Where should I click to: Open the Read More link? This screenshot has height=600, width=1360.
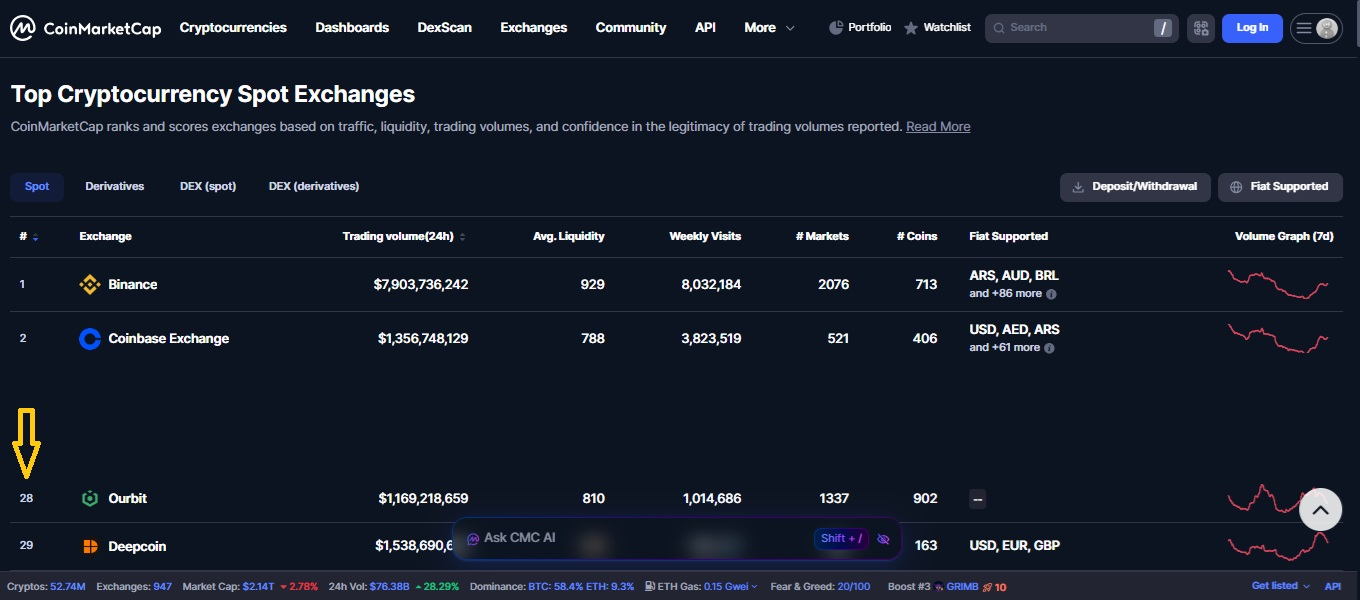938,127
